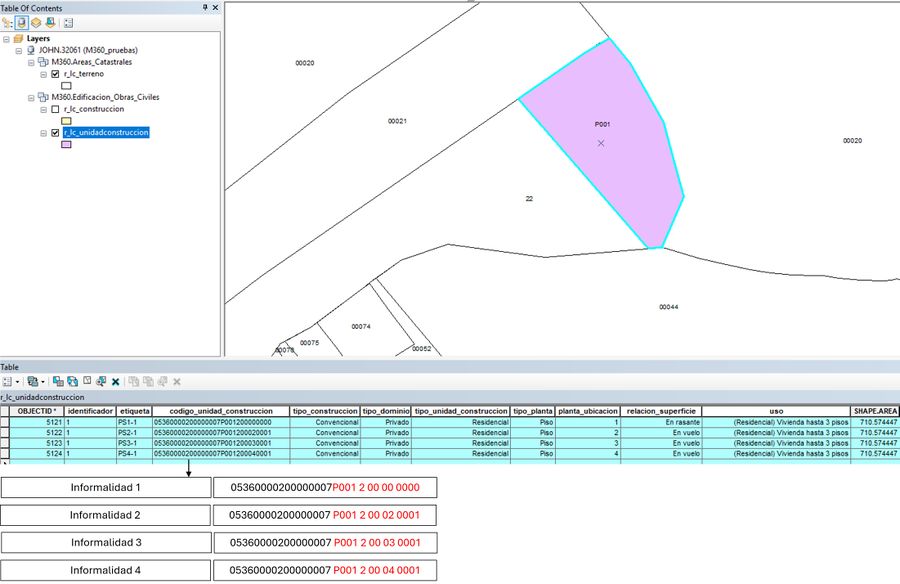Click the second greyed-out paste icon in table toolbar
Image resolution: width=900 pixels, height=584 pixels.
[148, 381]
